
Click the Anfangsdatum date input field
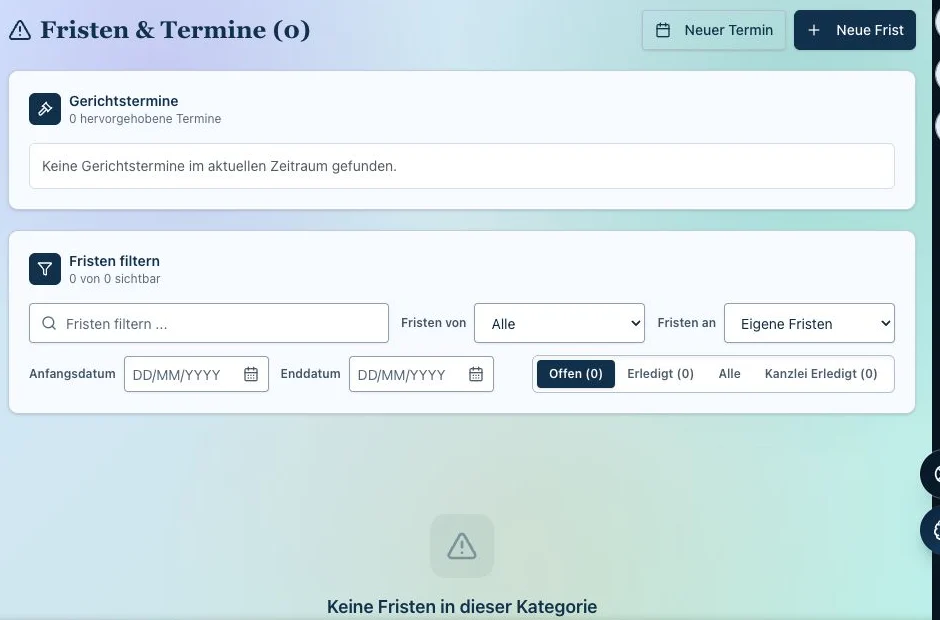[196, 374]
